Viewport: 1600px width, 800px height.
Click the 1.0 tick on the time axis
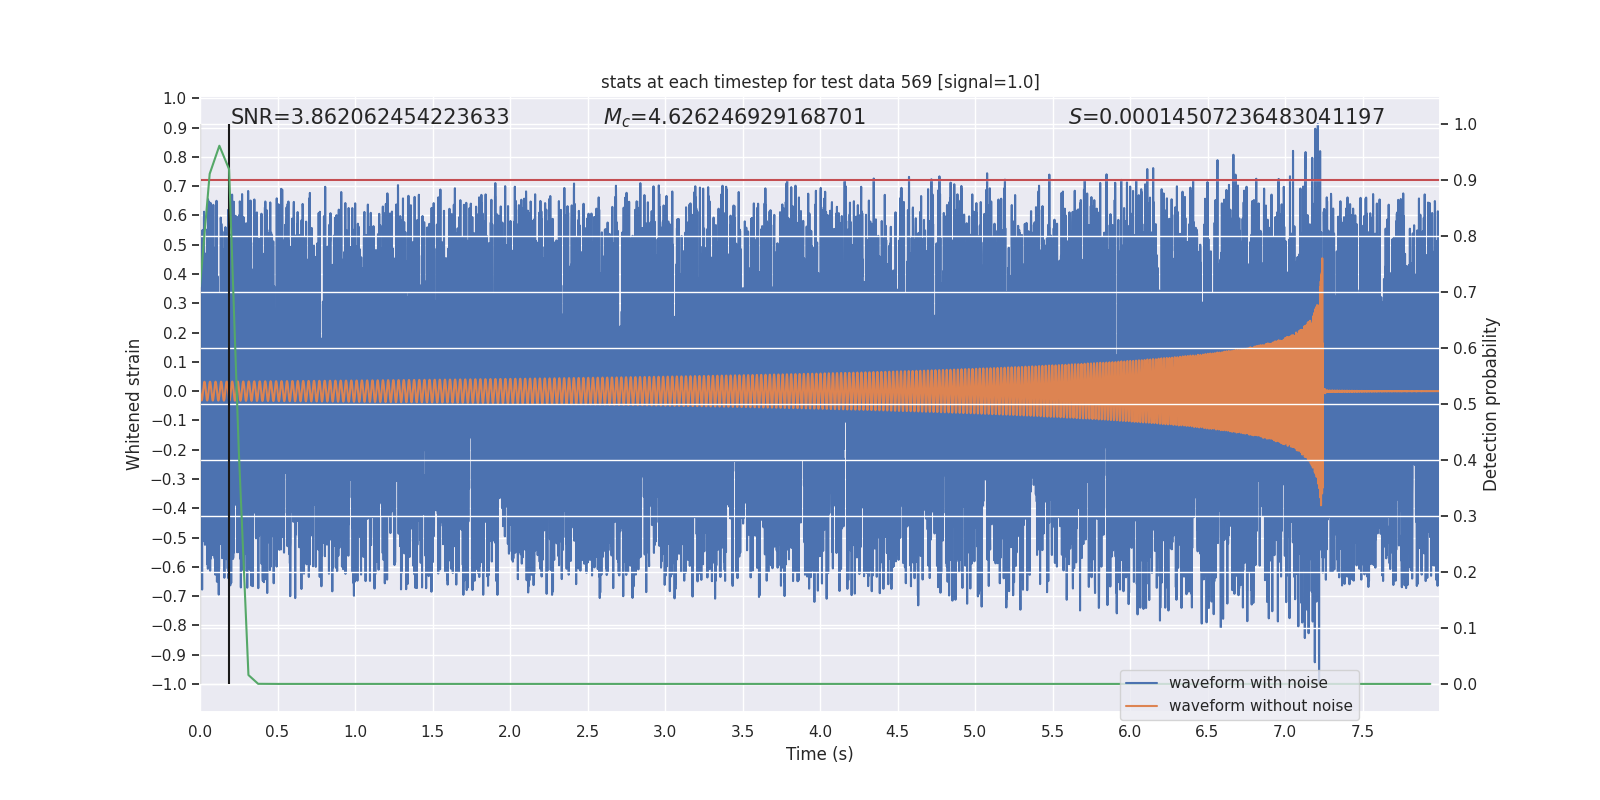coord(355,731)
